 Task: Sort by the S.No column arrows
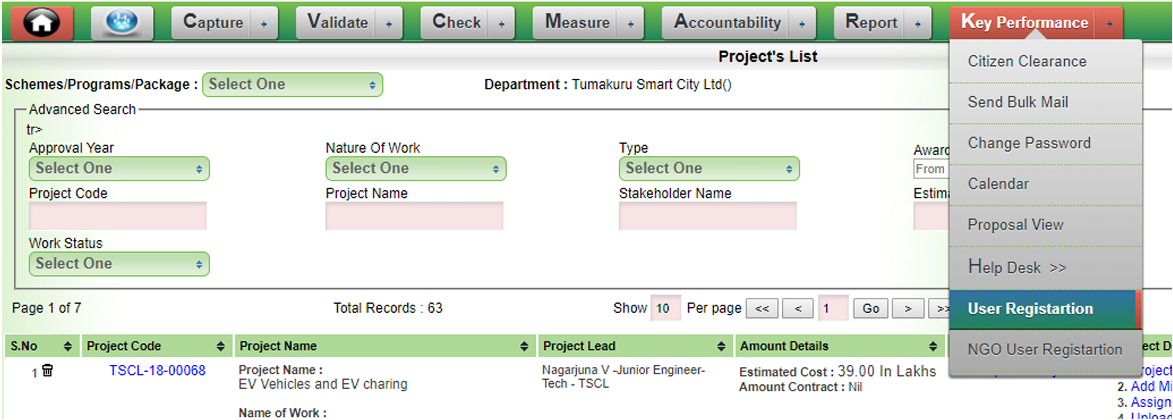[68, 346]
